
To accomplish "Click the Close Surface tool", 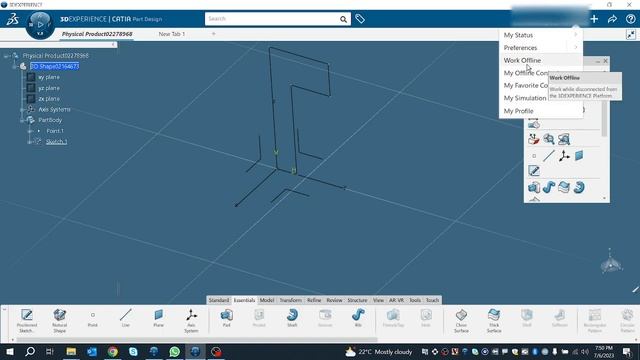I will pyautogui.click(x=461, y=320).
